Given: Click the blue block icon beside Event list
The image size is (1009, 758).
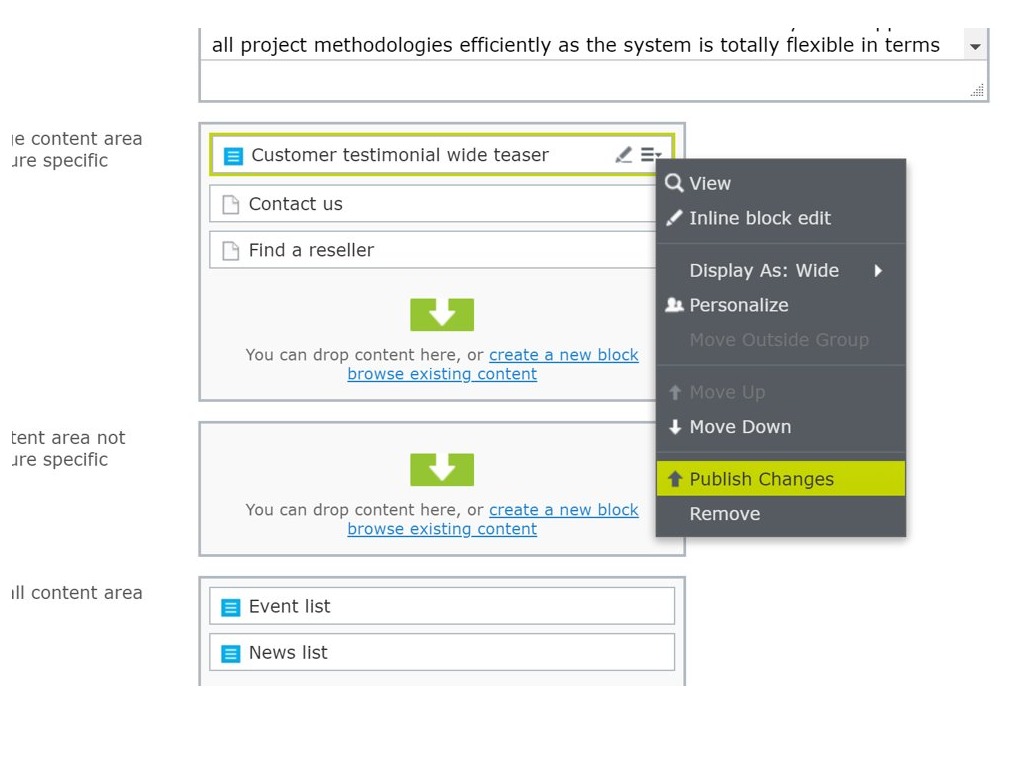Looking at the screenshot, I should coord(231,607).
